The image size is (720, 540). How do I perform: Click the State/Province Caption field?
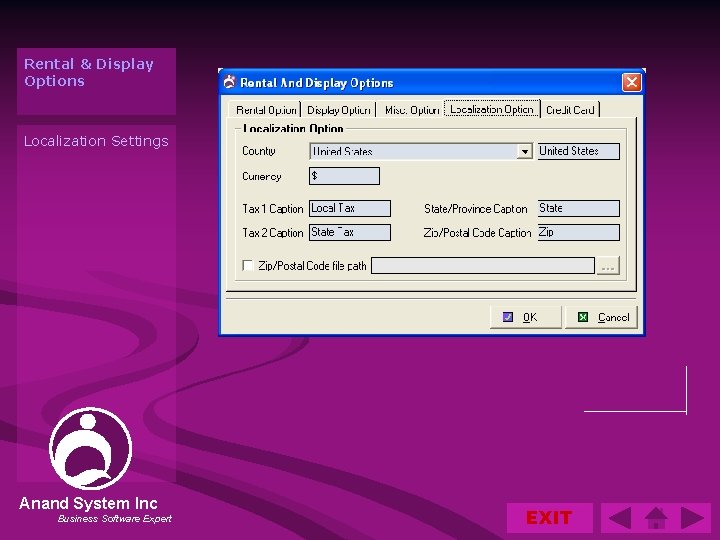[x=579, y=208]
